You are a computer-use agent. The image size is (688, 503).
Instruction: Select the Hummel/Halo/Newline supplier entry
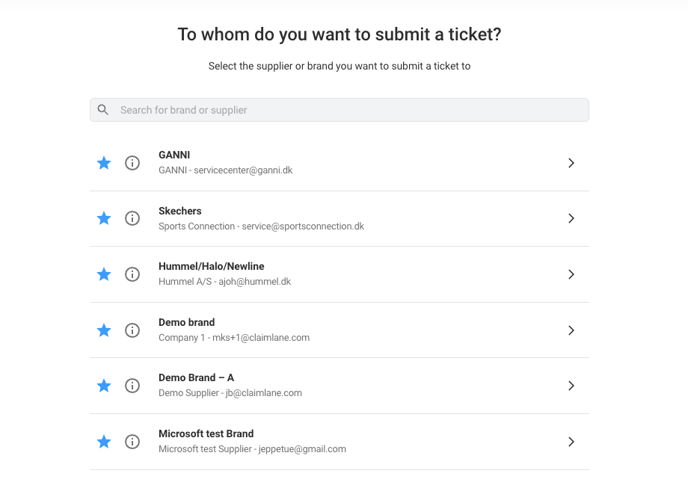[339, 274]
